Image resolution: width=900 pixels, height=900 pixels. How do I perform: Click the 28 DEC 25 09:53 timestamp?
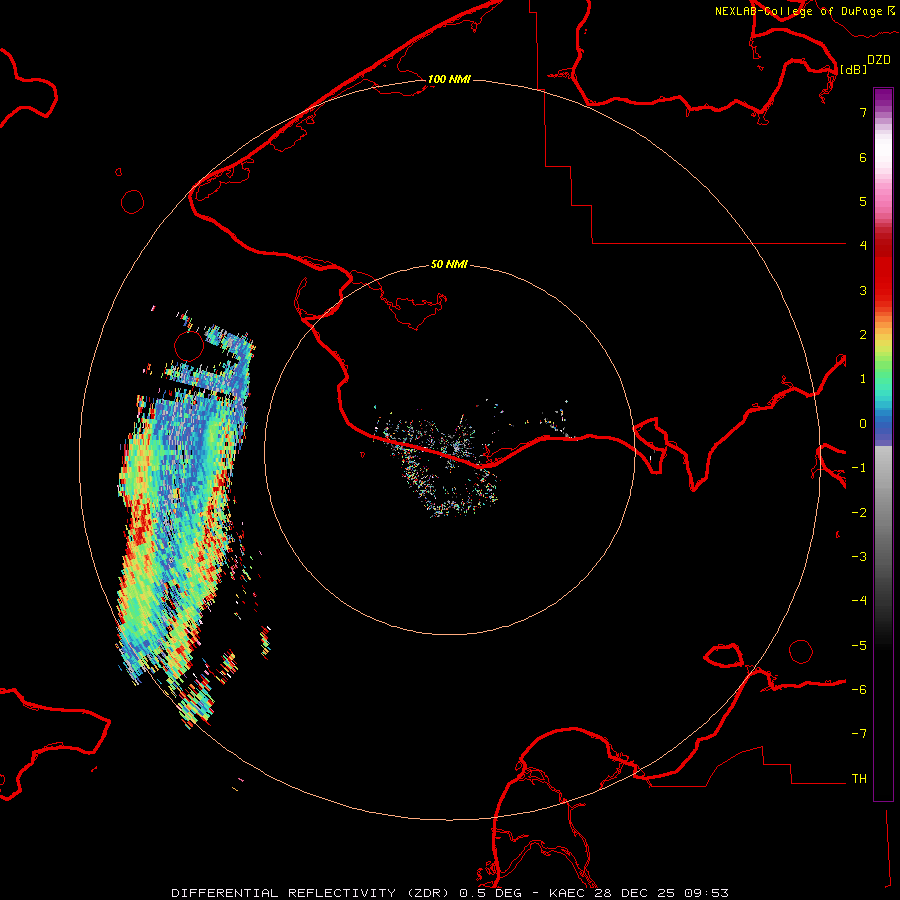pyautogui.click(x=662, y=893)
